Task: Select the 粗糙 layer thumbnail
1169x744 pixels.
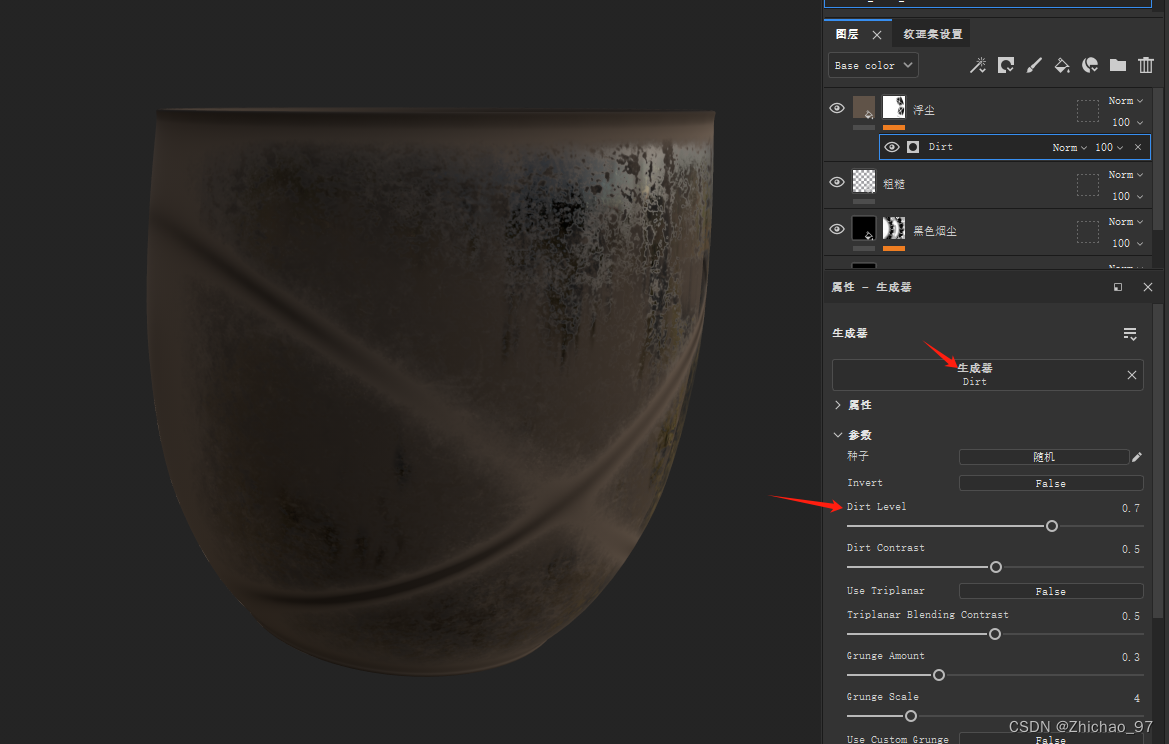Action: pyautogui.click(x=864, y=181)
